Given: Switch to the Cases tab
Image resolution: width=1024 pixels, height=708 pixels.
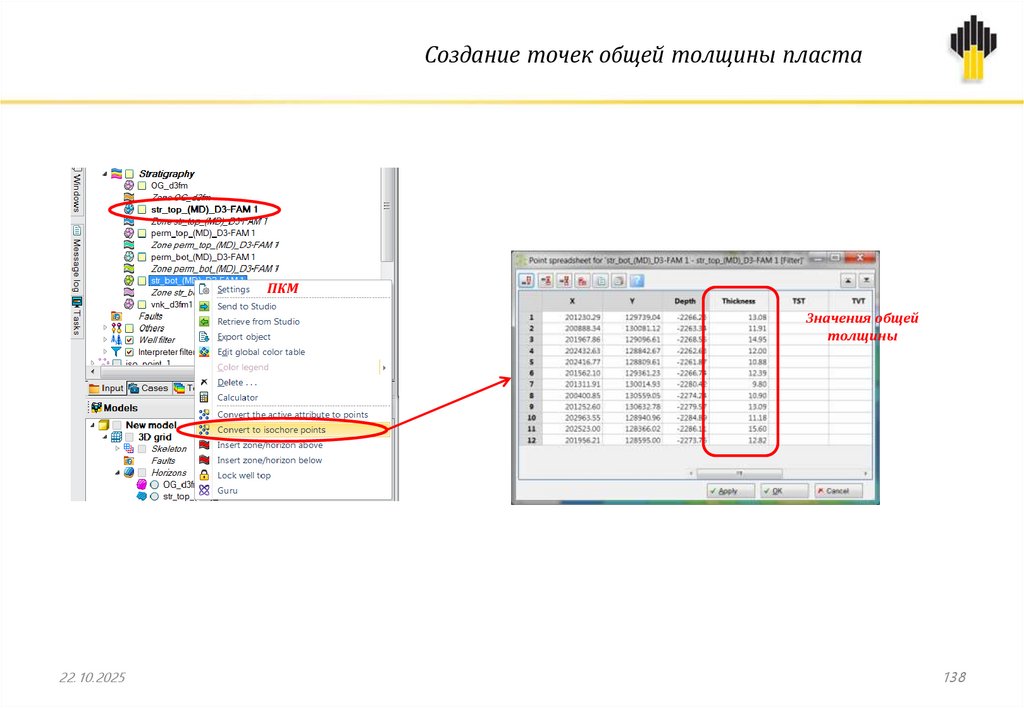Looking at the screenshot, I should [149, 388].
